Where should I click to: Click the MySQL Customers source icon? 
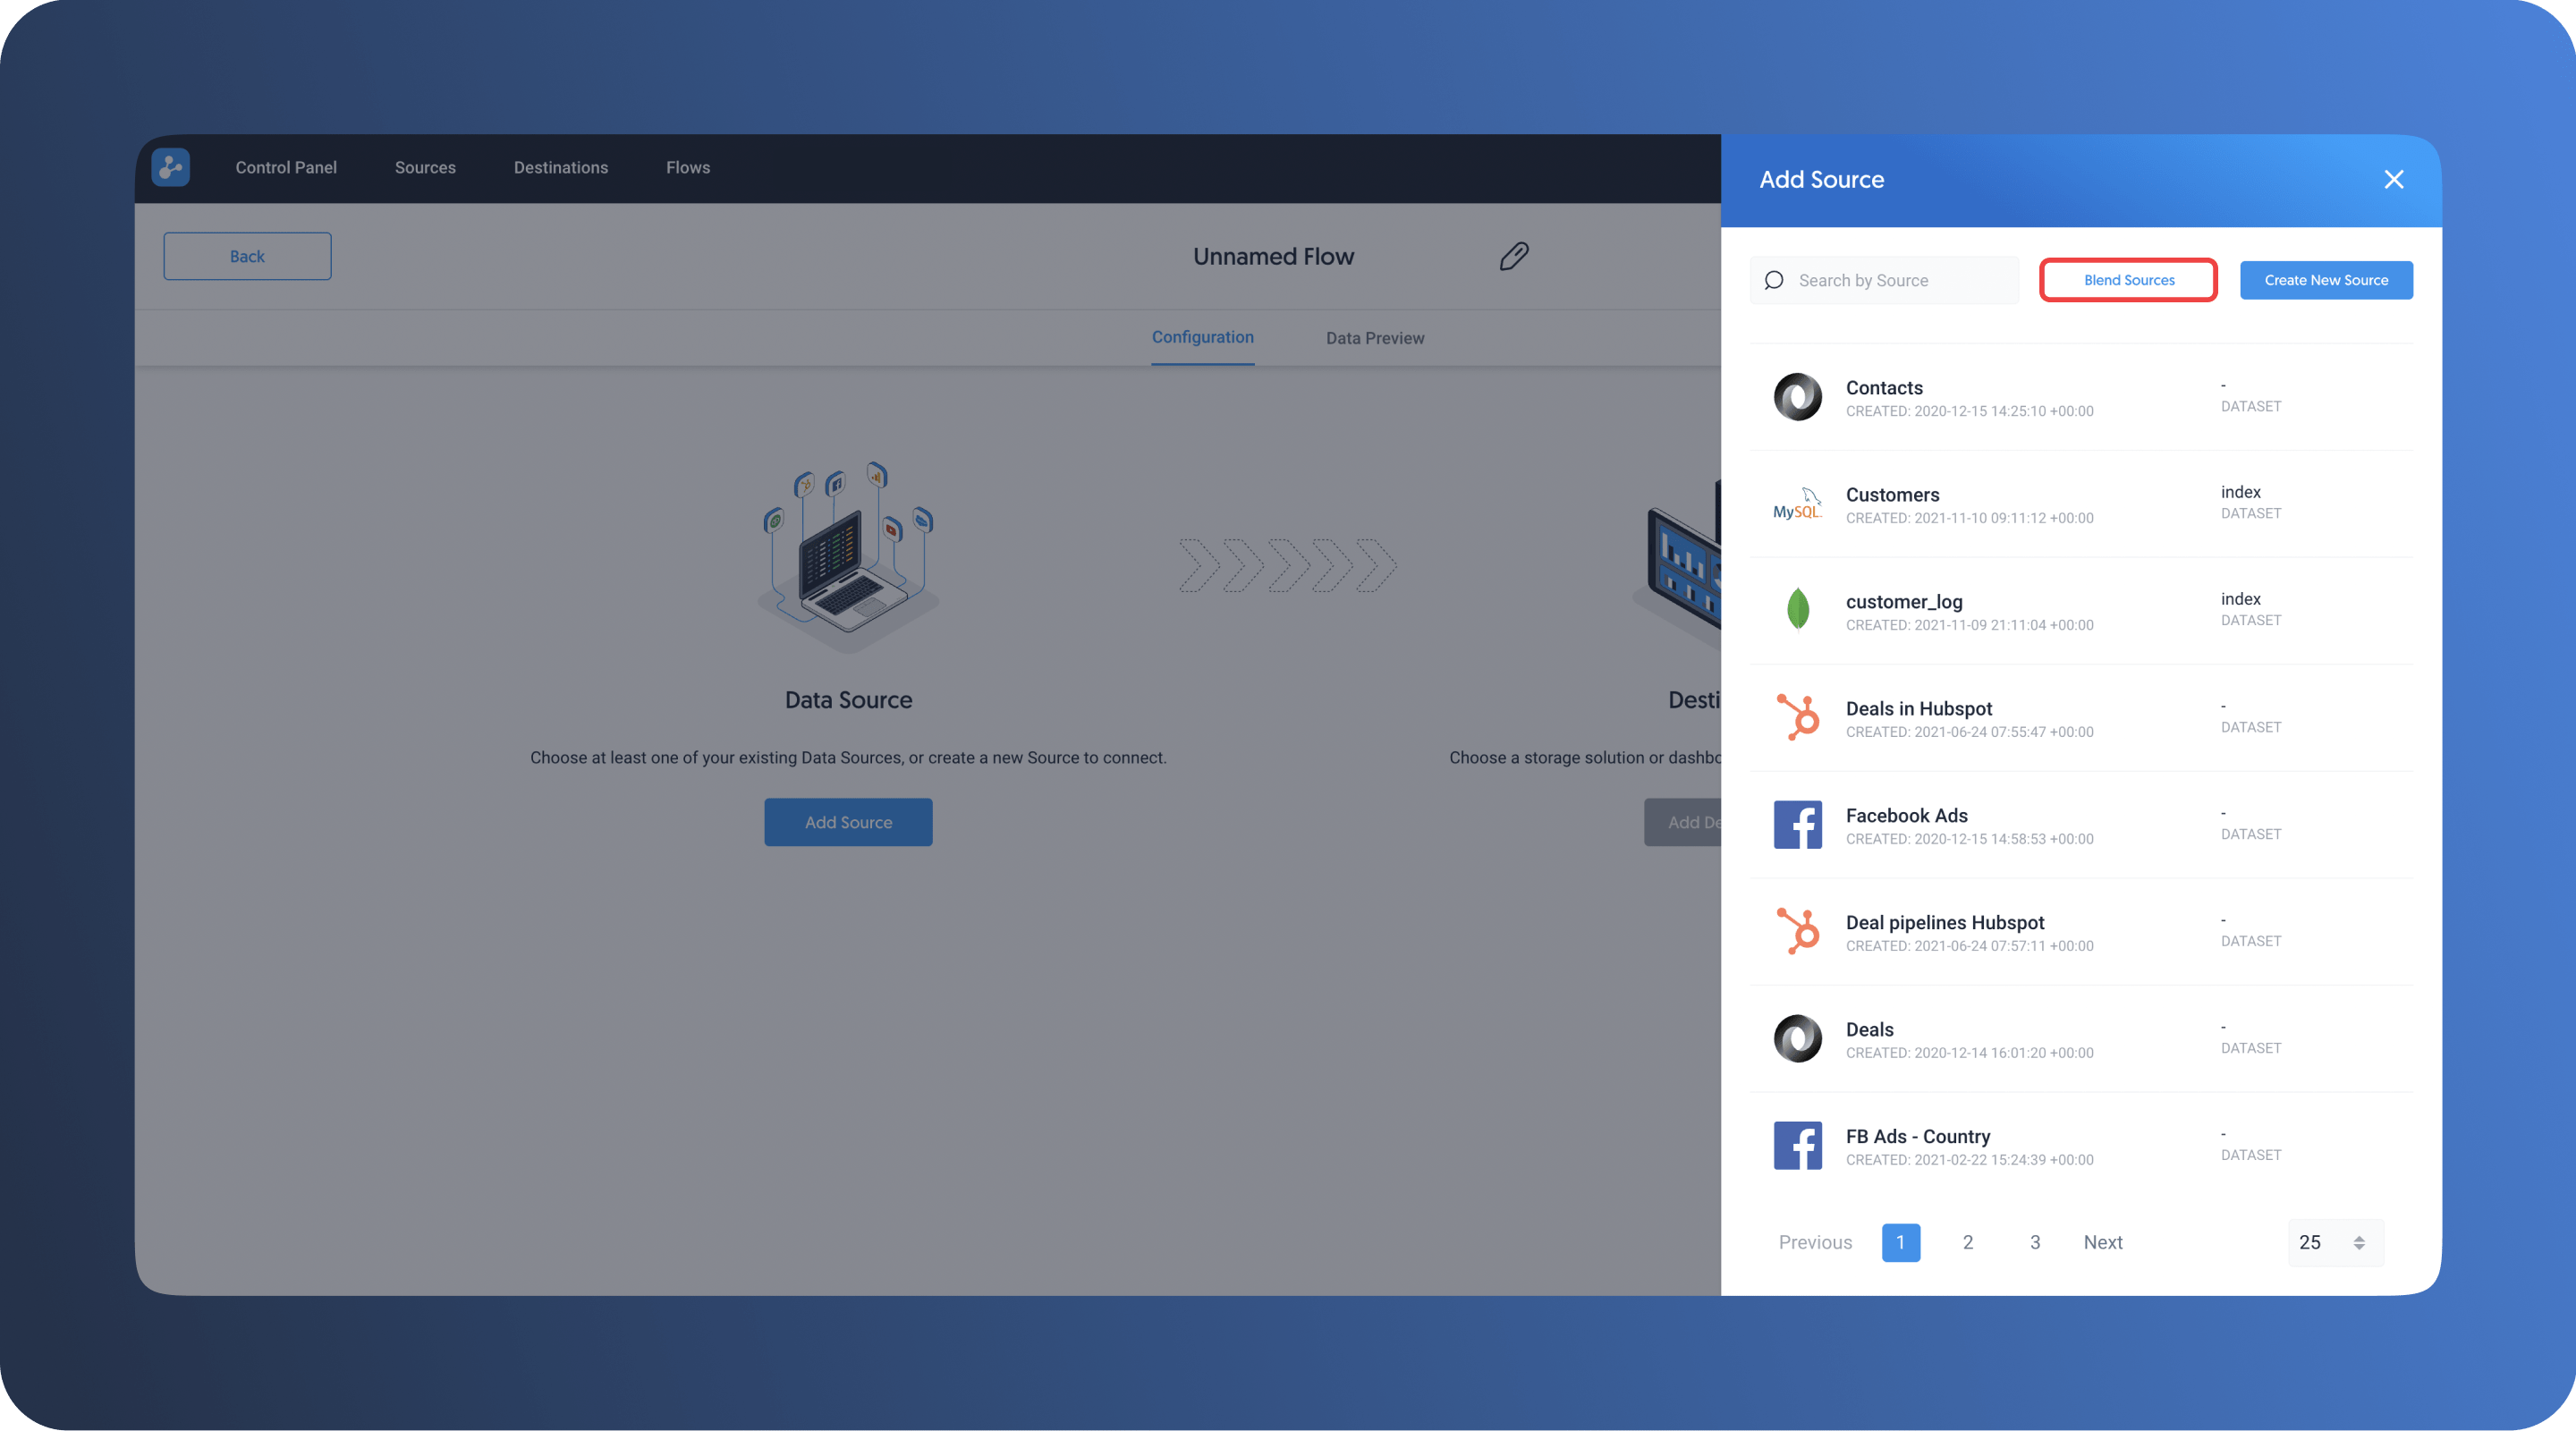(x=1797, y=503)
